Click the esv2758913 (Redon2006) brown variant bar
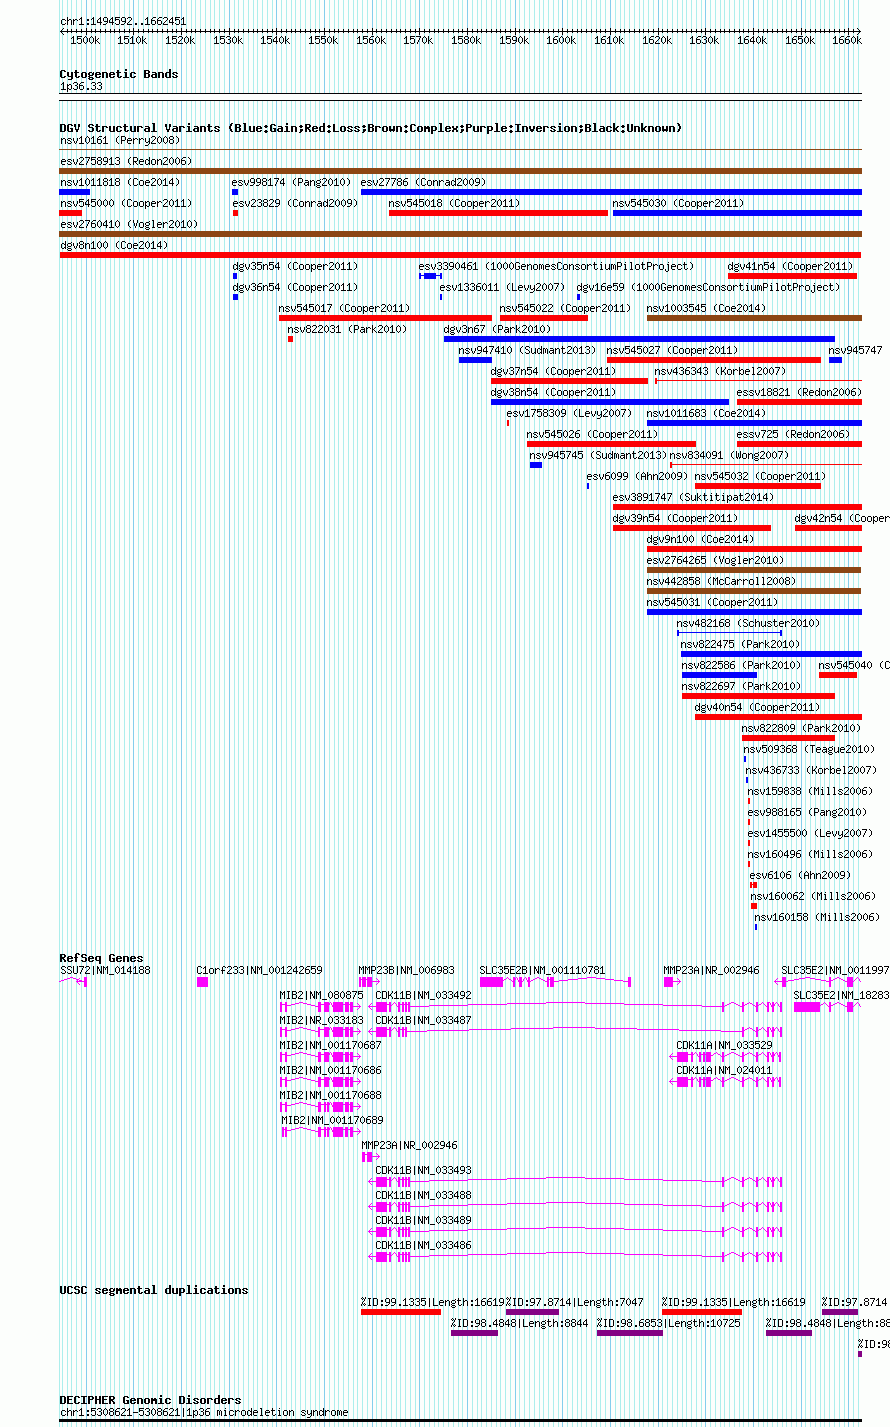Image resolution: width=890 pixels, height=1427 pixels. tap(460, 171)
